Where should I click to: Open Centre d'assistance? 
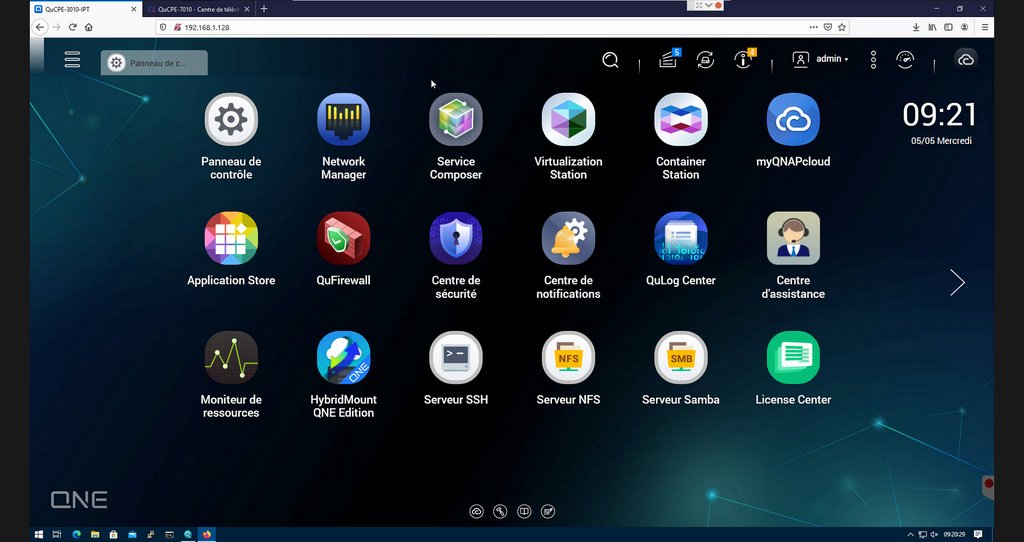click(x=793, y=238)
